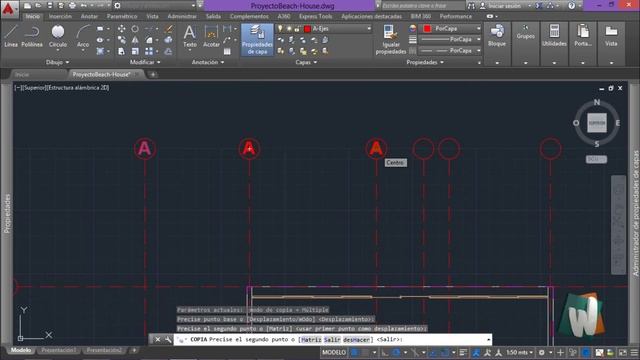This screenshot has width=640, height=360.
Task: Toggle hardware acceleration in status bar
Action: [x=586, y=352]
